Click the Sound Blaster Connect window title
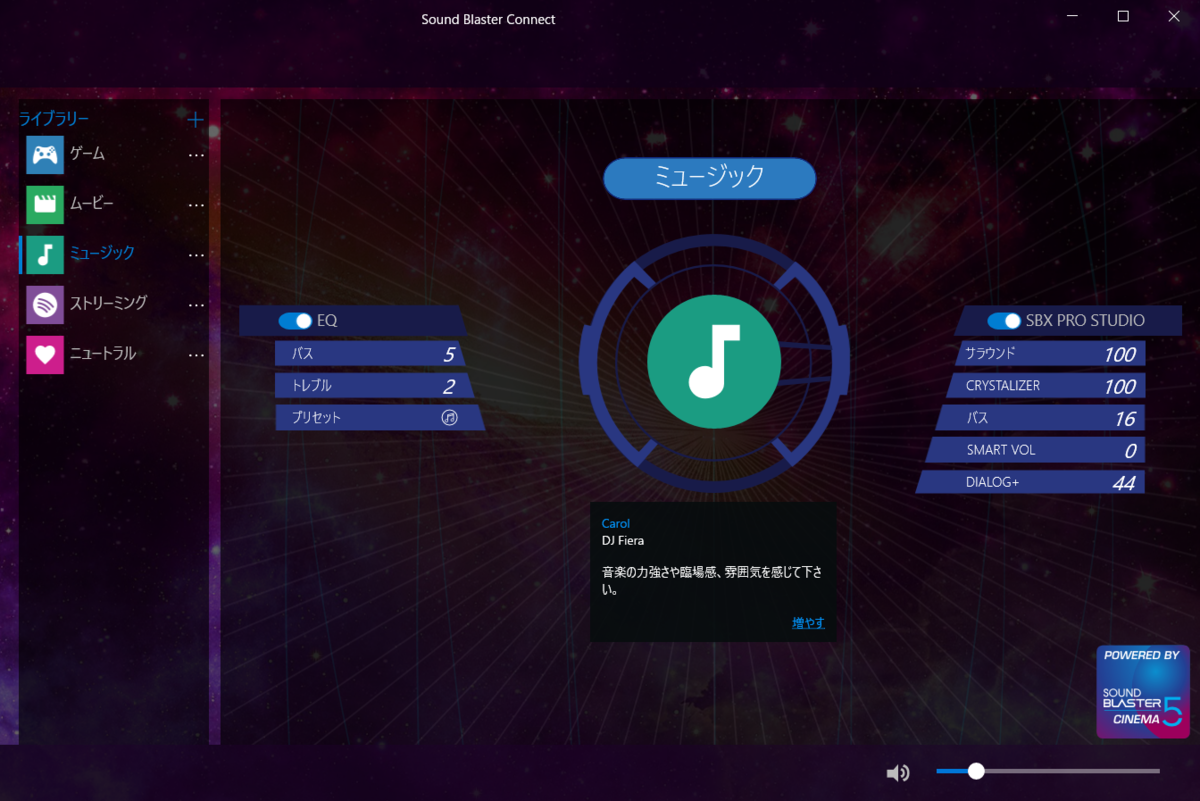Screen dimensions: 1200x801 (488, 19)
